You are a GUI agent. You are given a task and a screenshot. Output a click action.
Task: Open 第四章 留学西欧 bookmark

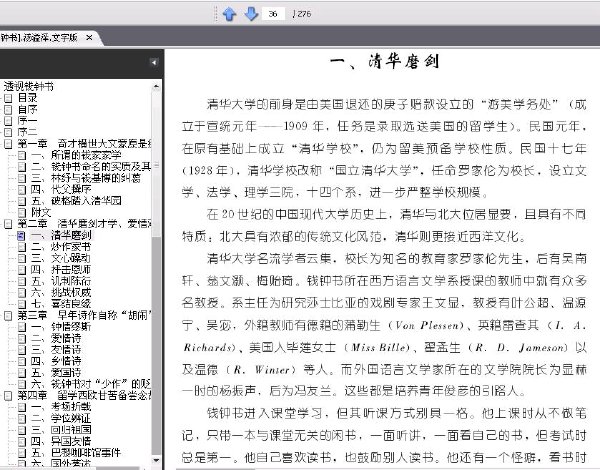[x=84, y=395]
